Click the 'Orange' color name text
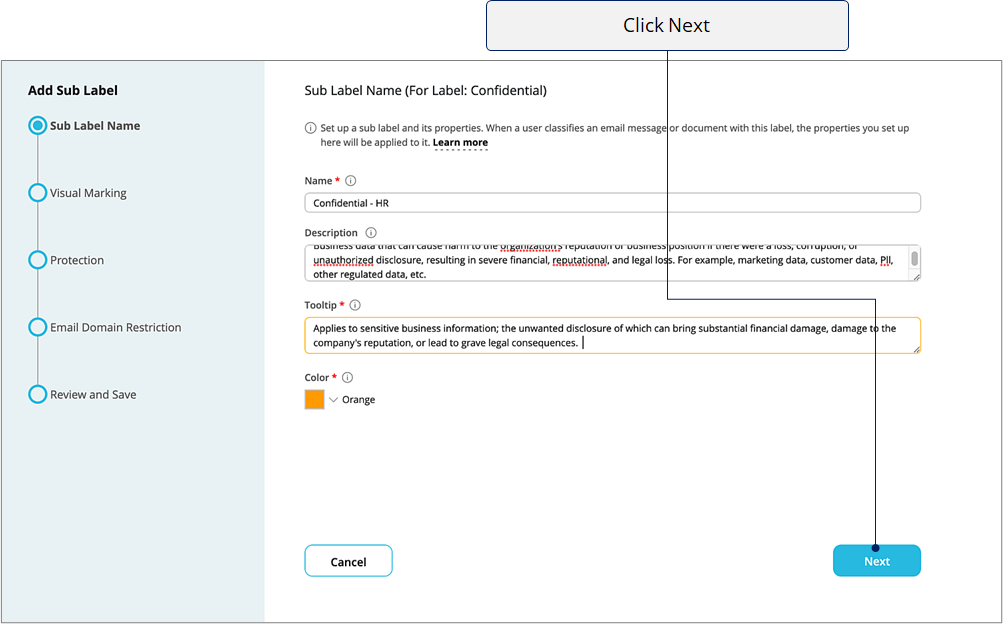1003x624 pixels. [359, 400]
